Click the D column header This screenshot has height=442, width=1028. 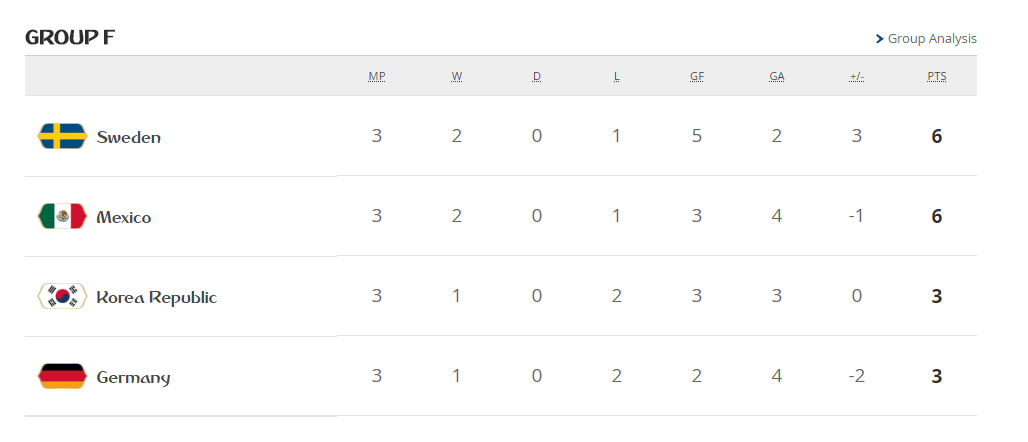point(537,76)
